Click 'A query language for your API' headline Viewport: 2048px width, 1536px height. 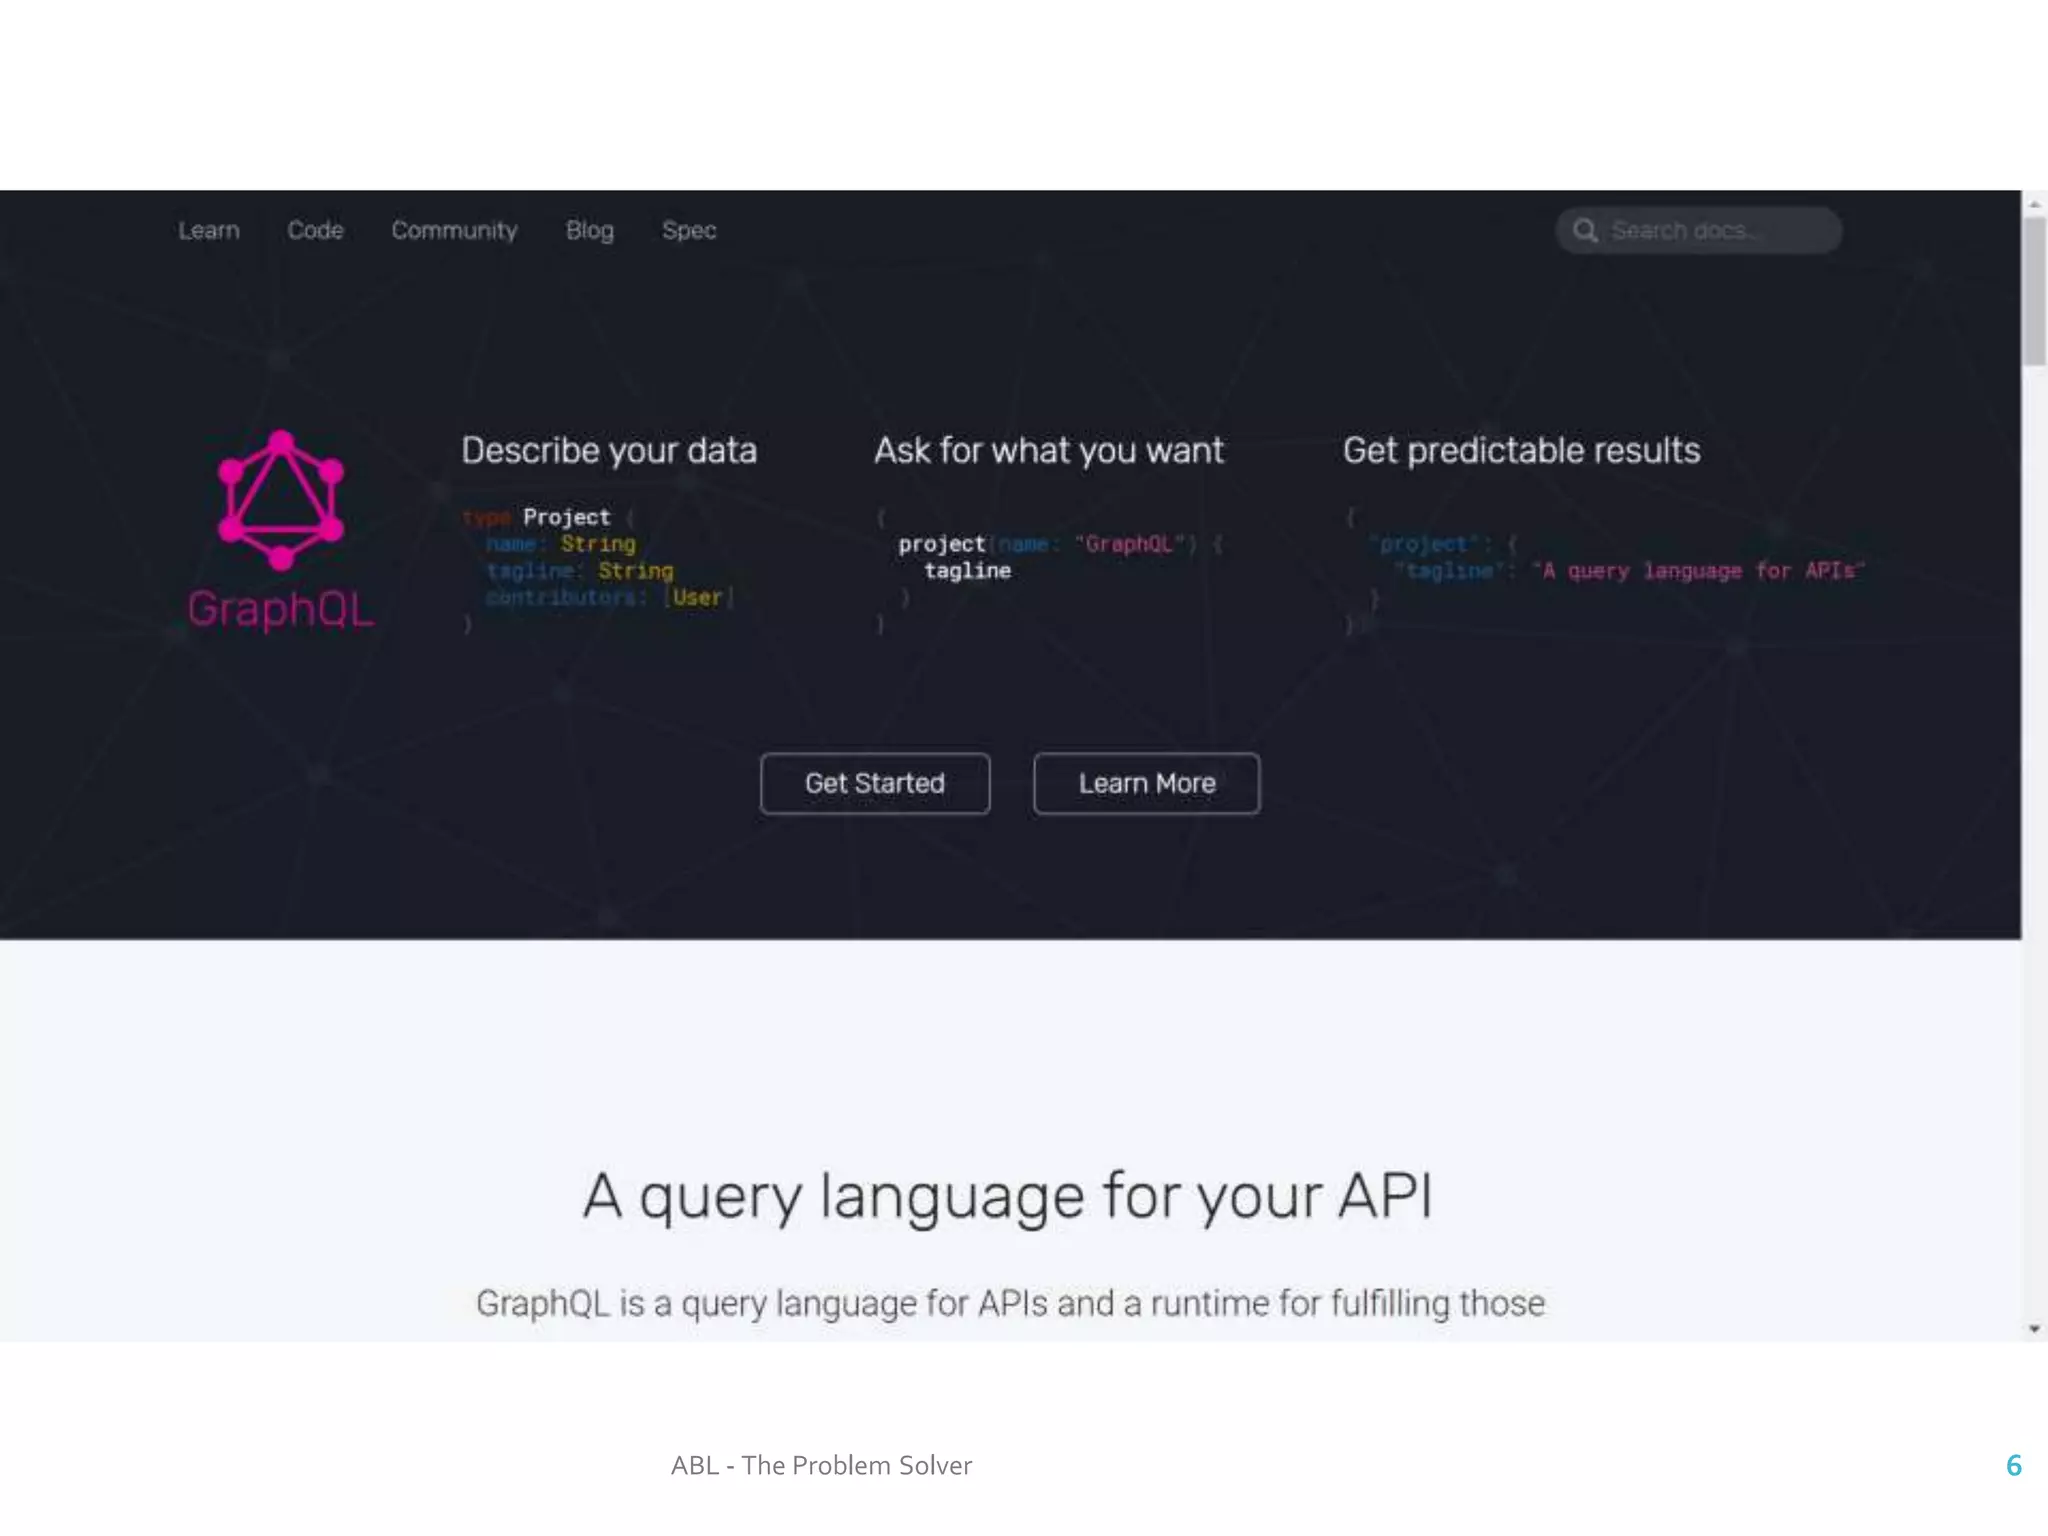point(1008,1197)
